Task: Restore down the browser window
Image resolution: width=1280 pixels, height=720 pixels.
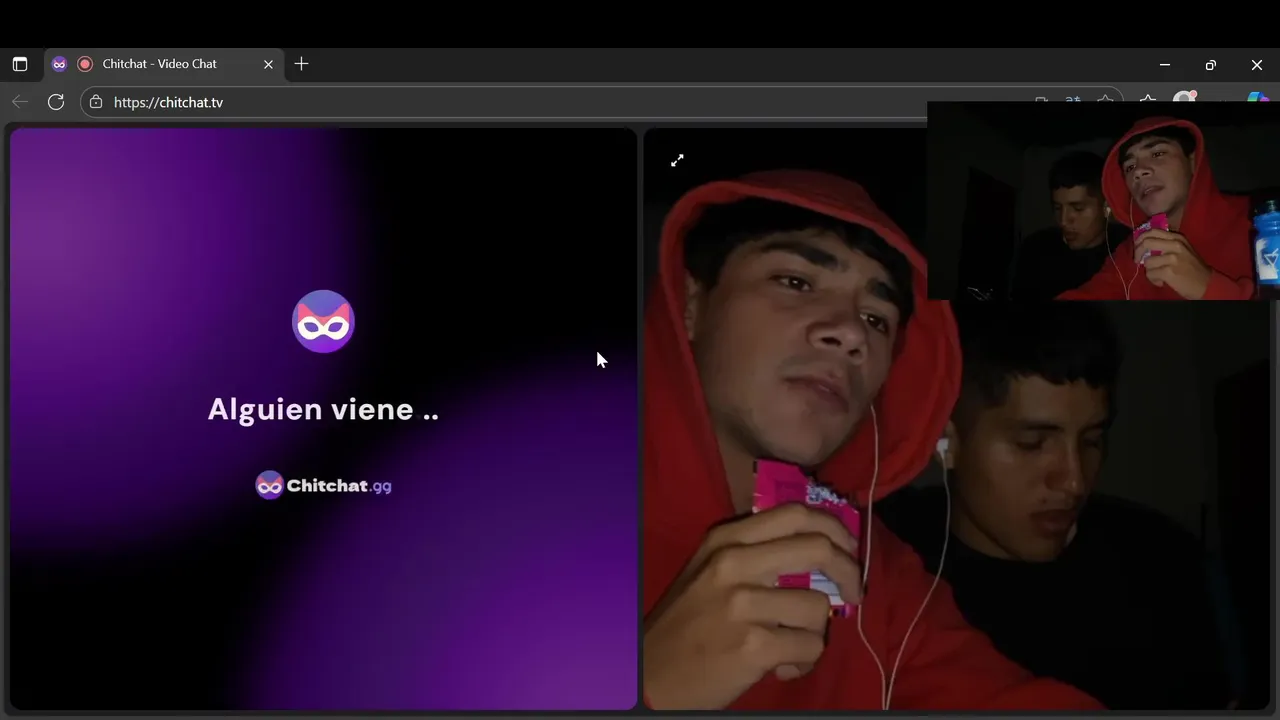Action: (x=1211, y=64)
